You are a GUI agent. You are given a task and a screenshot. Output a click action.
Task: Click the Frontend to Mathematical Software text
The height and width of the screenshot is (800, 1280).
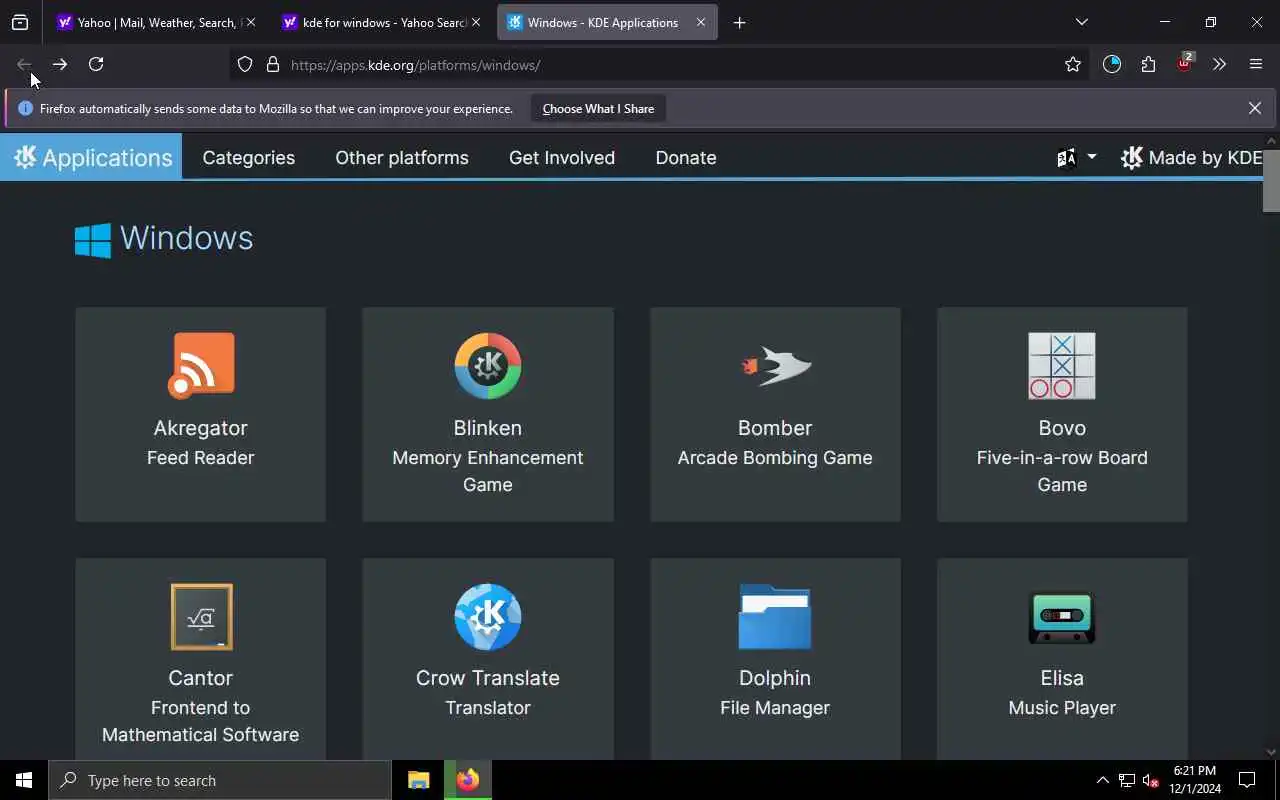tap(201, 721)
